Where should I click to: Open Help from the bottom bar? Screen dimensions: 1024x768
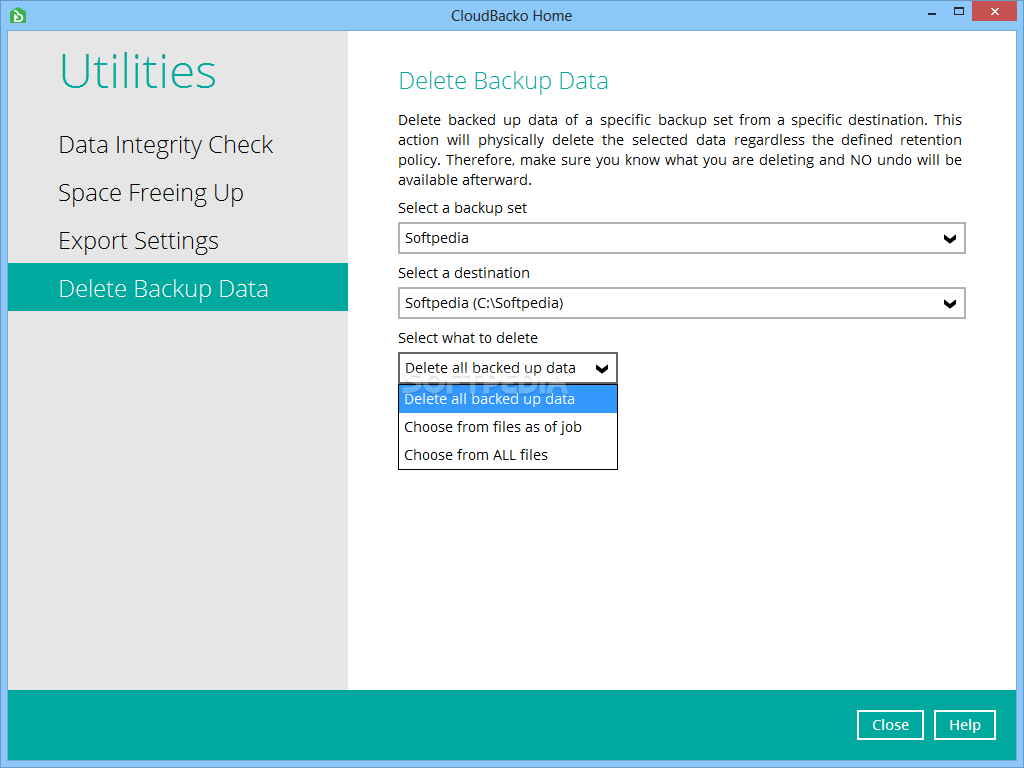965,725
